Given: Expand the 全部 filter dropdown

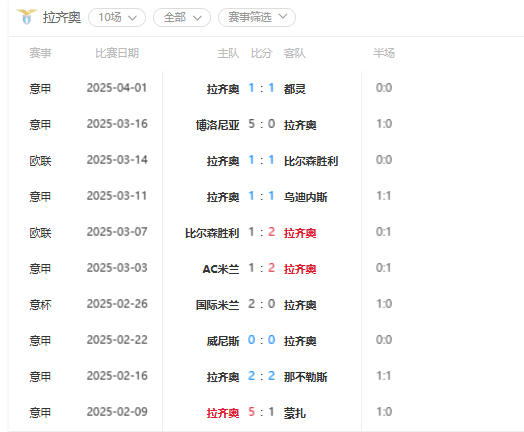Looking at the screenshot, I should click(182, 17).
